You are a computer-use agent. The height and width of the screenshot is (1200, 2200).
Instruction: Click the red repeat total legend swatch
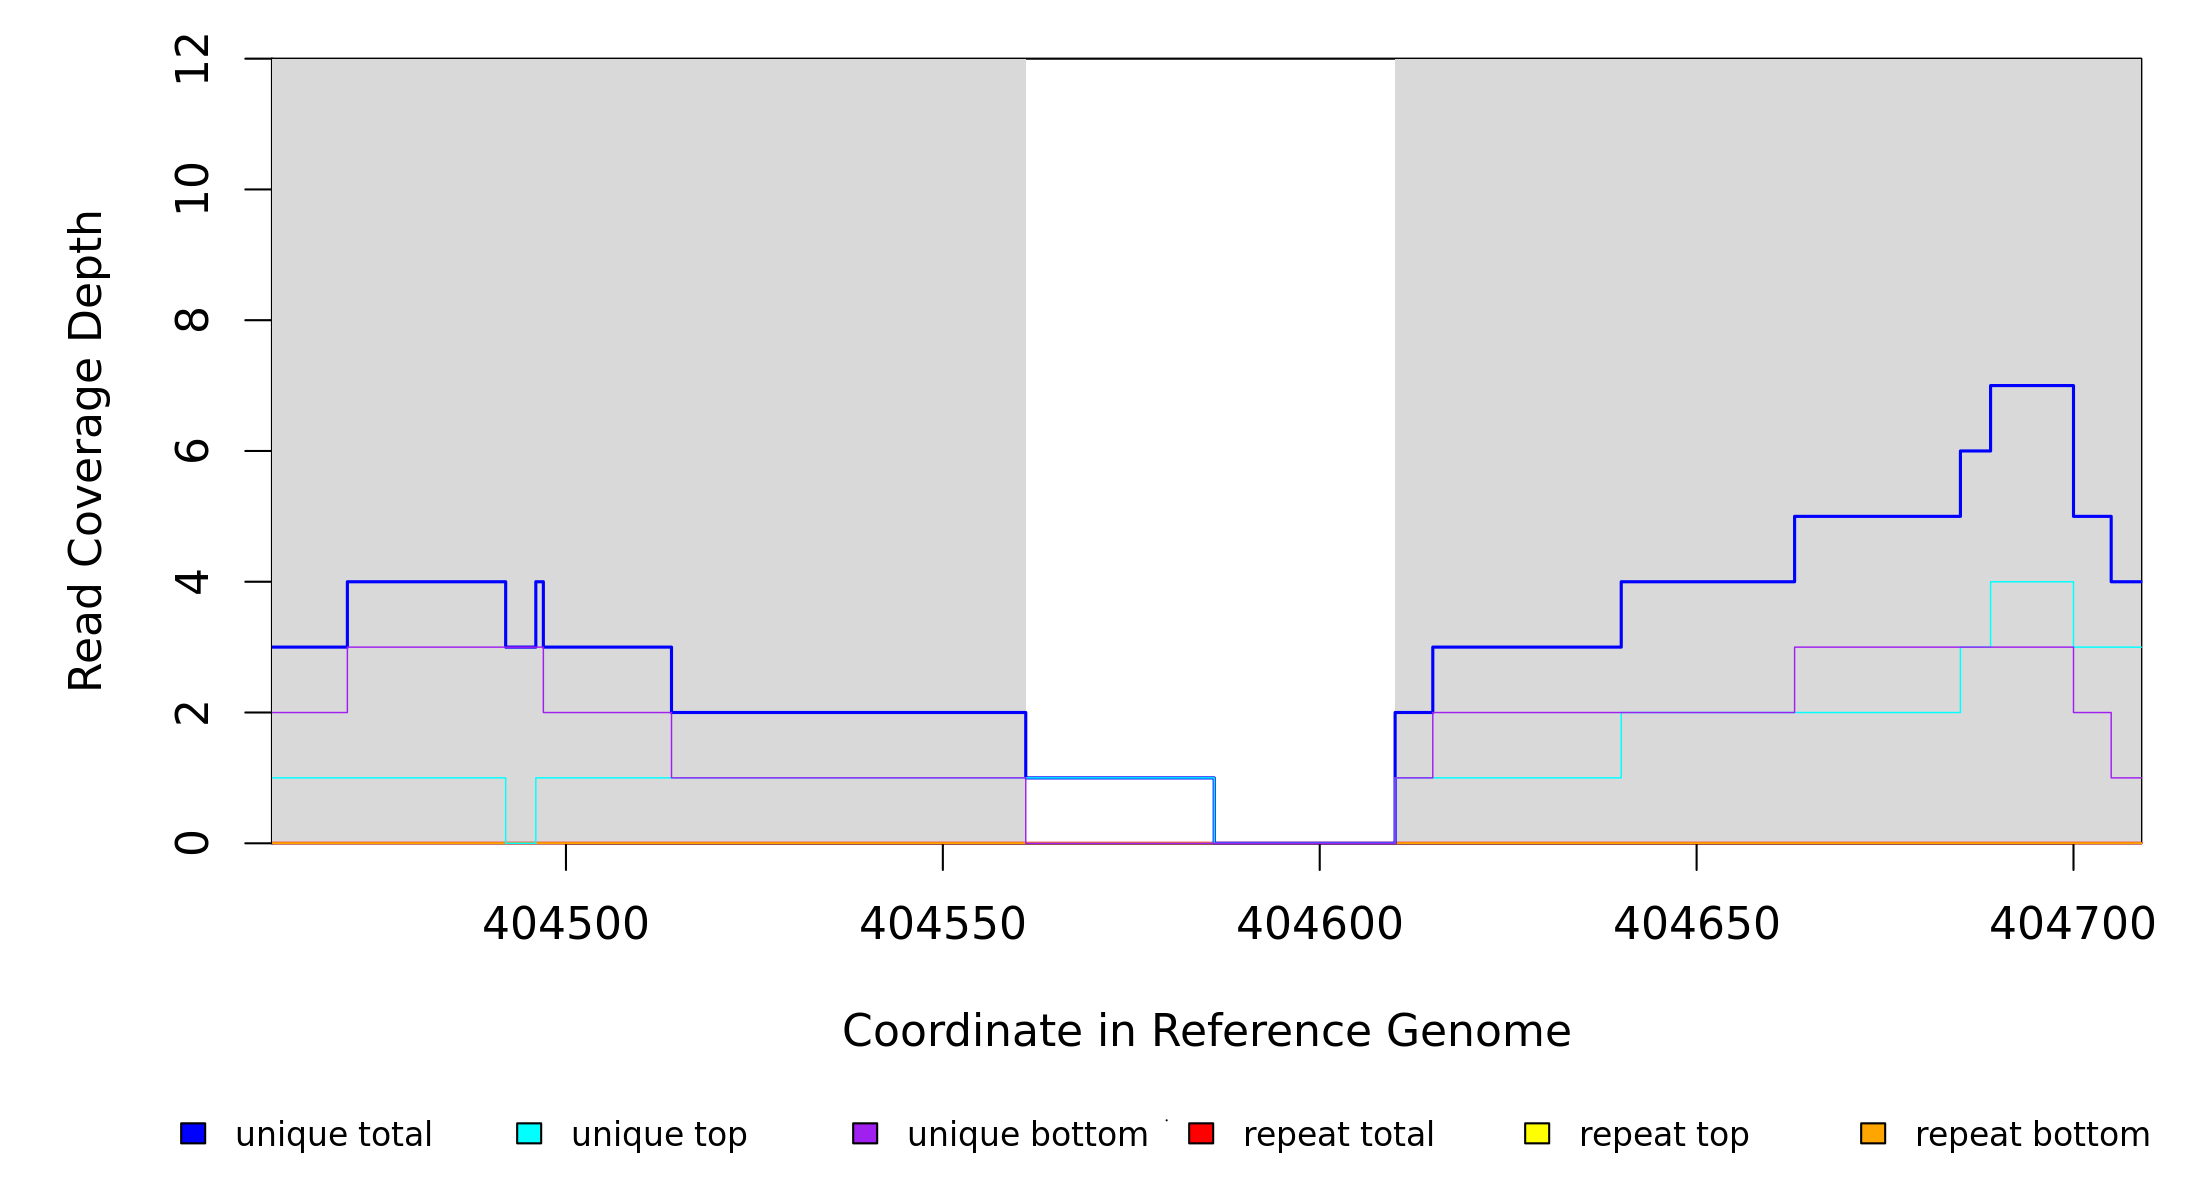pos(1201,1133)
